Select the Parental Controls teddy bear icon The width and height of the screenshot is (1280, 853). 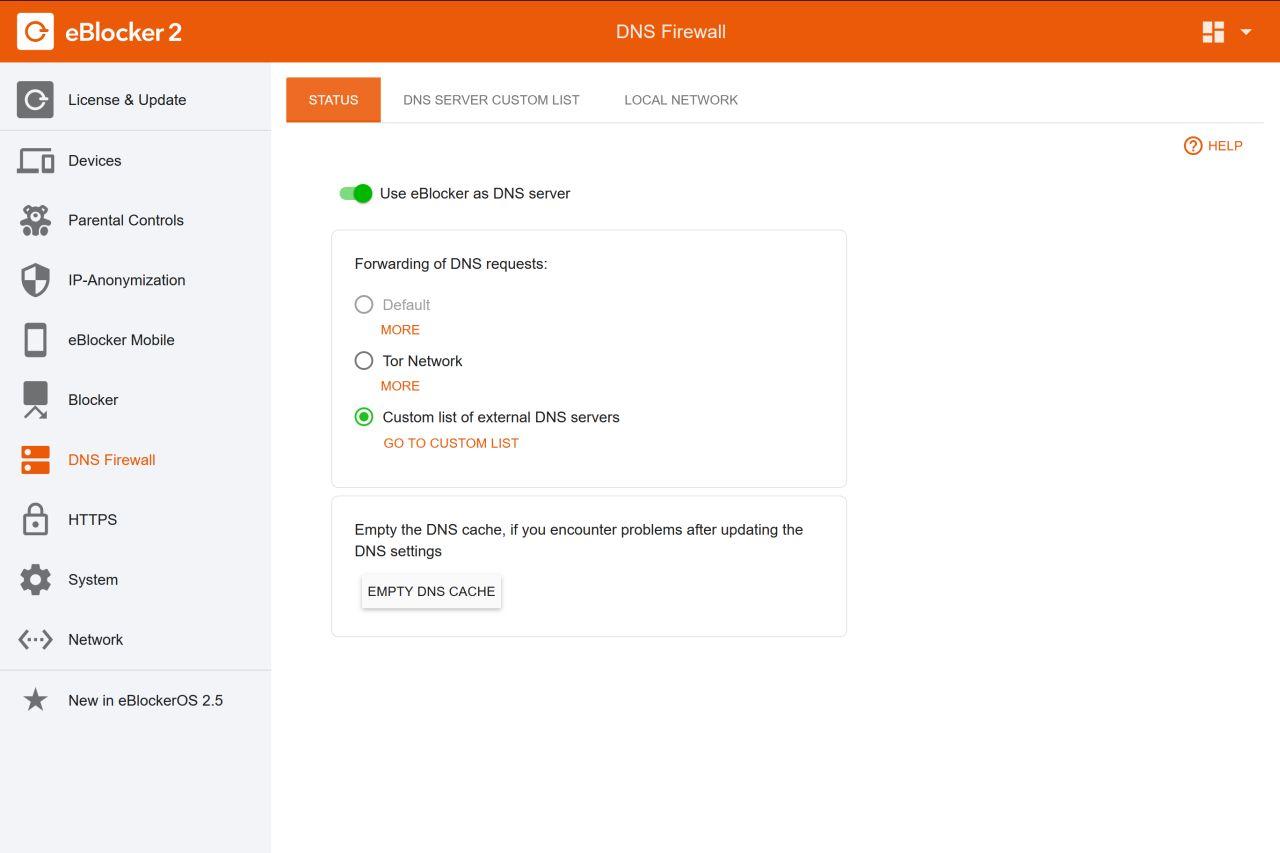(x=35, y=220)
